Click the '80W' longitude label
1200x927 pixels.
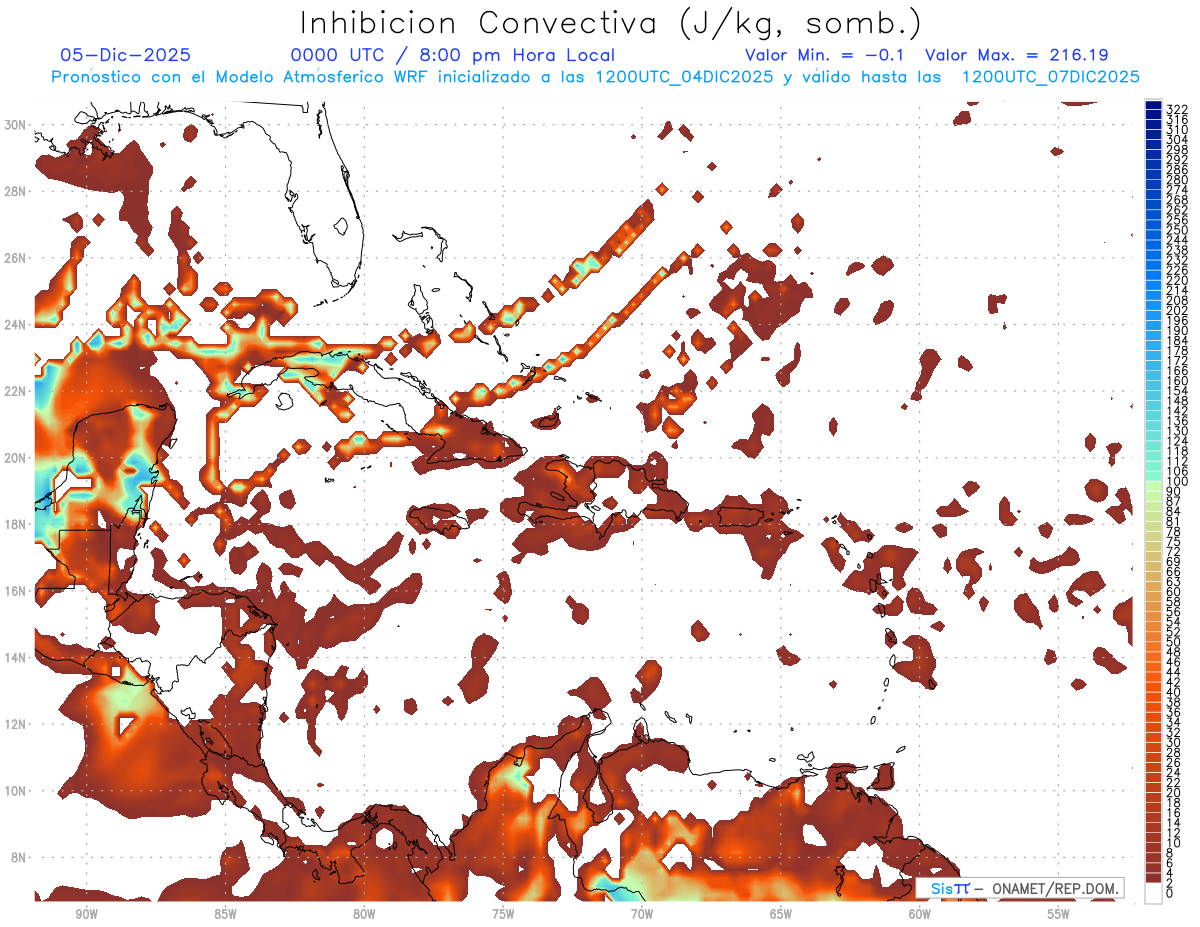point(364,915)
